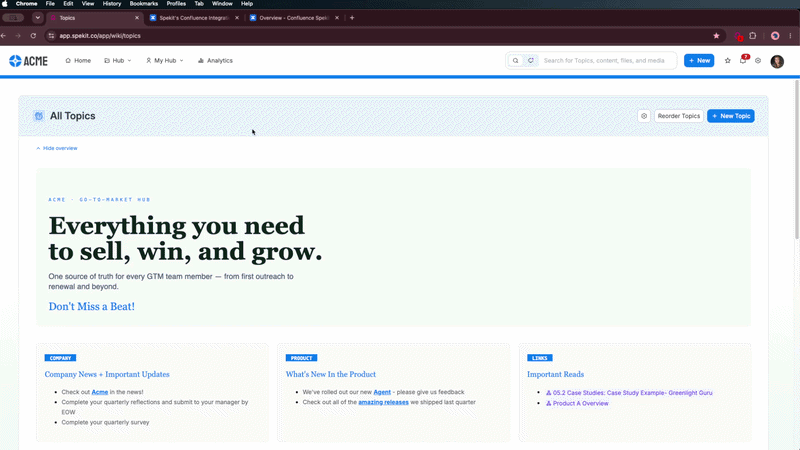The image size is (800, 450).
Task: Collapse the overview with Hide overview
Action: tap(57, 148)
